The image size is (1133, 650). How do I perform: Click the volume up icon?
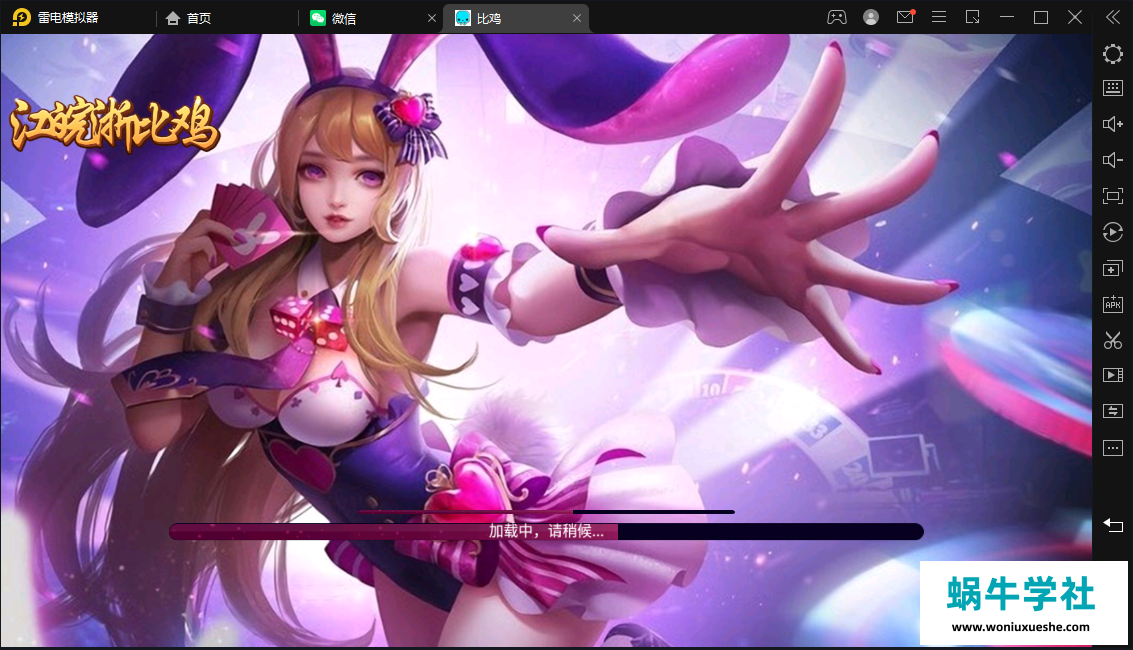[x=1112, y=124]
